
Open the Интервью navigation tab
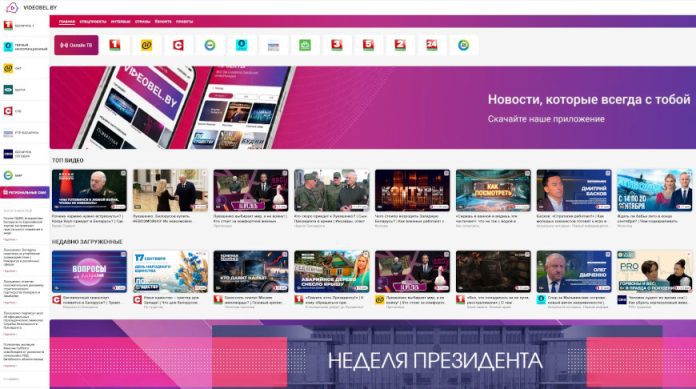click(x=120, y=21)
